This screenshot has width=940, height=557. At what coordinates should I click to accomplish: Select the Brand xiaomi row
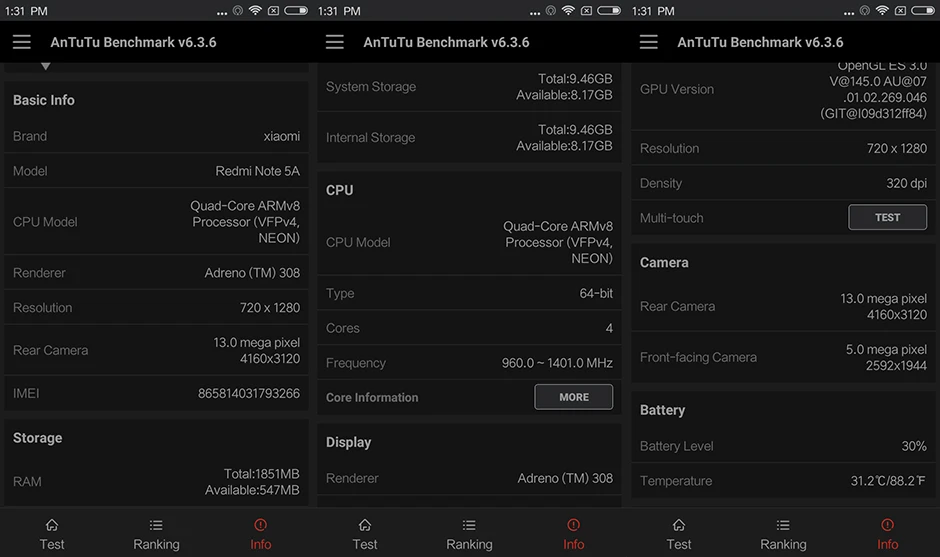[156, 136]
